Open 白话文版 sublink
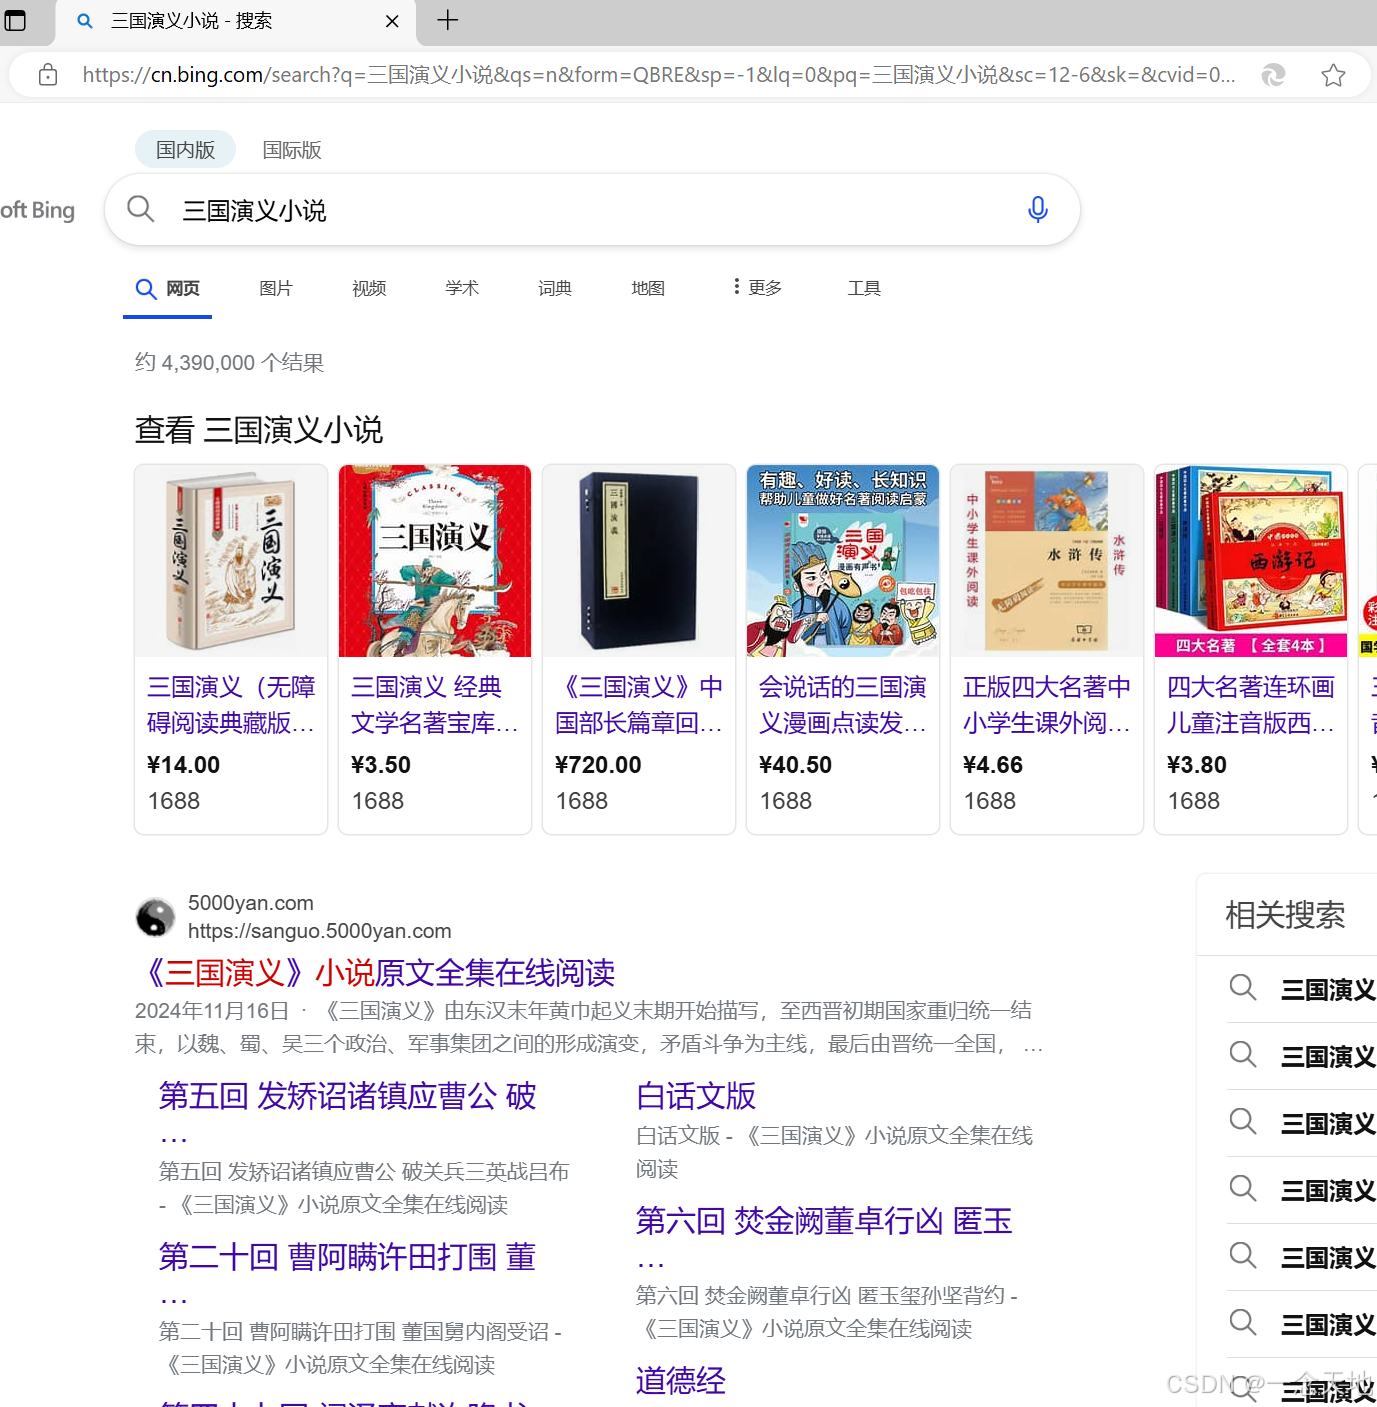The height and width of the screenshot is (1407, 1377). tap(696, 1096)
